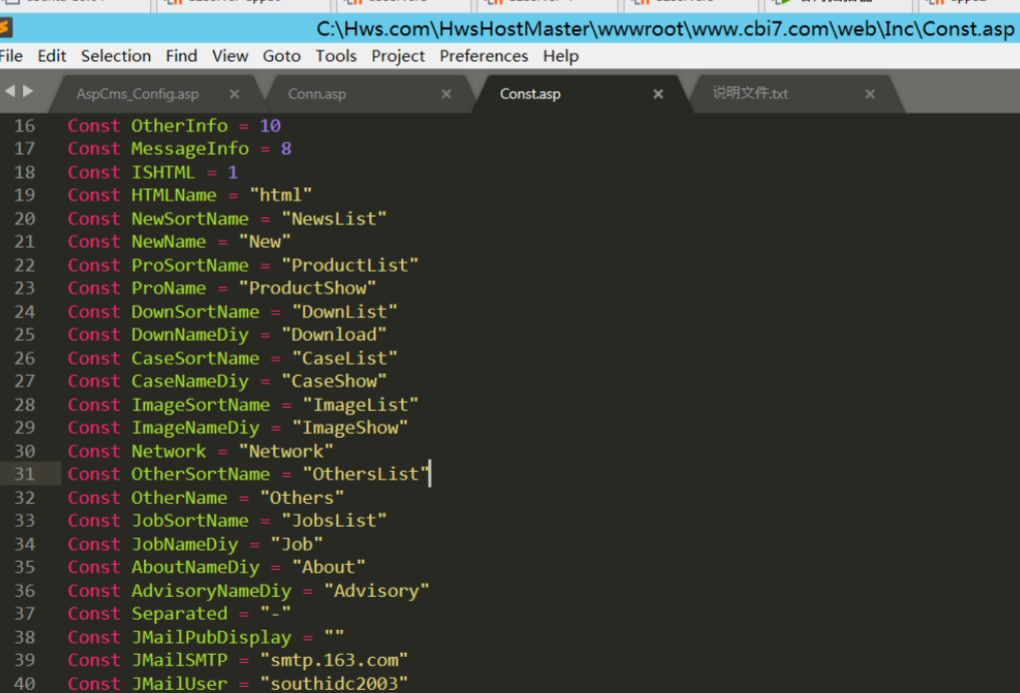Viewport: 1020px width, 693px height.
Task: Click line number 31 in the gutter
Action: point(24,474)
